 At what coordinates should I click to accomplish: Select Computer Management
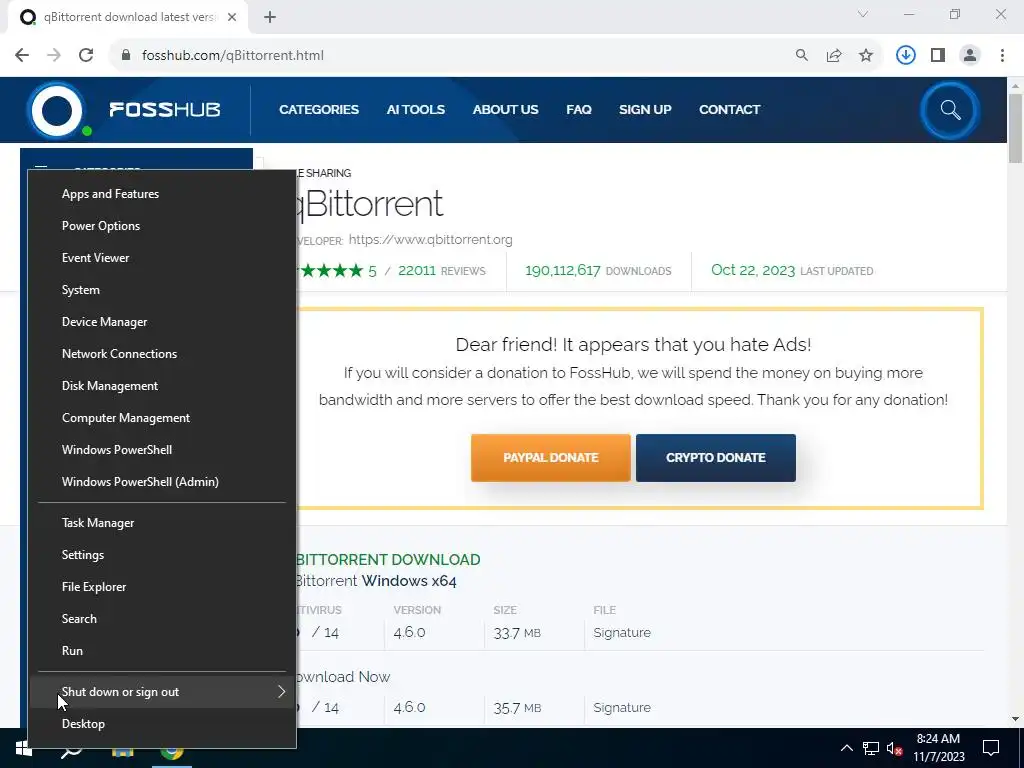pos(162,418)
